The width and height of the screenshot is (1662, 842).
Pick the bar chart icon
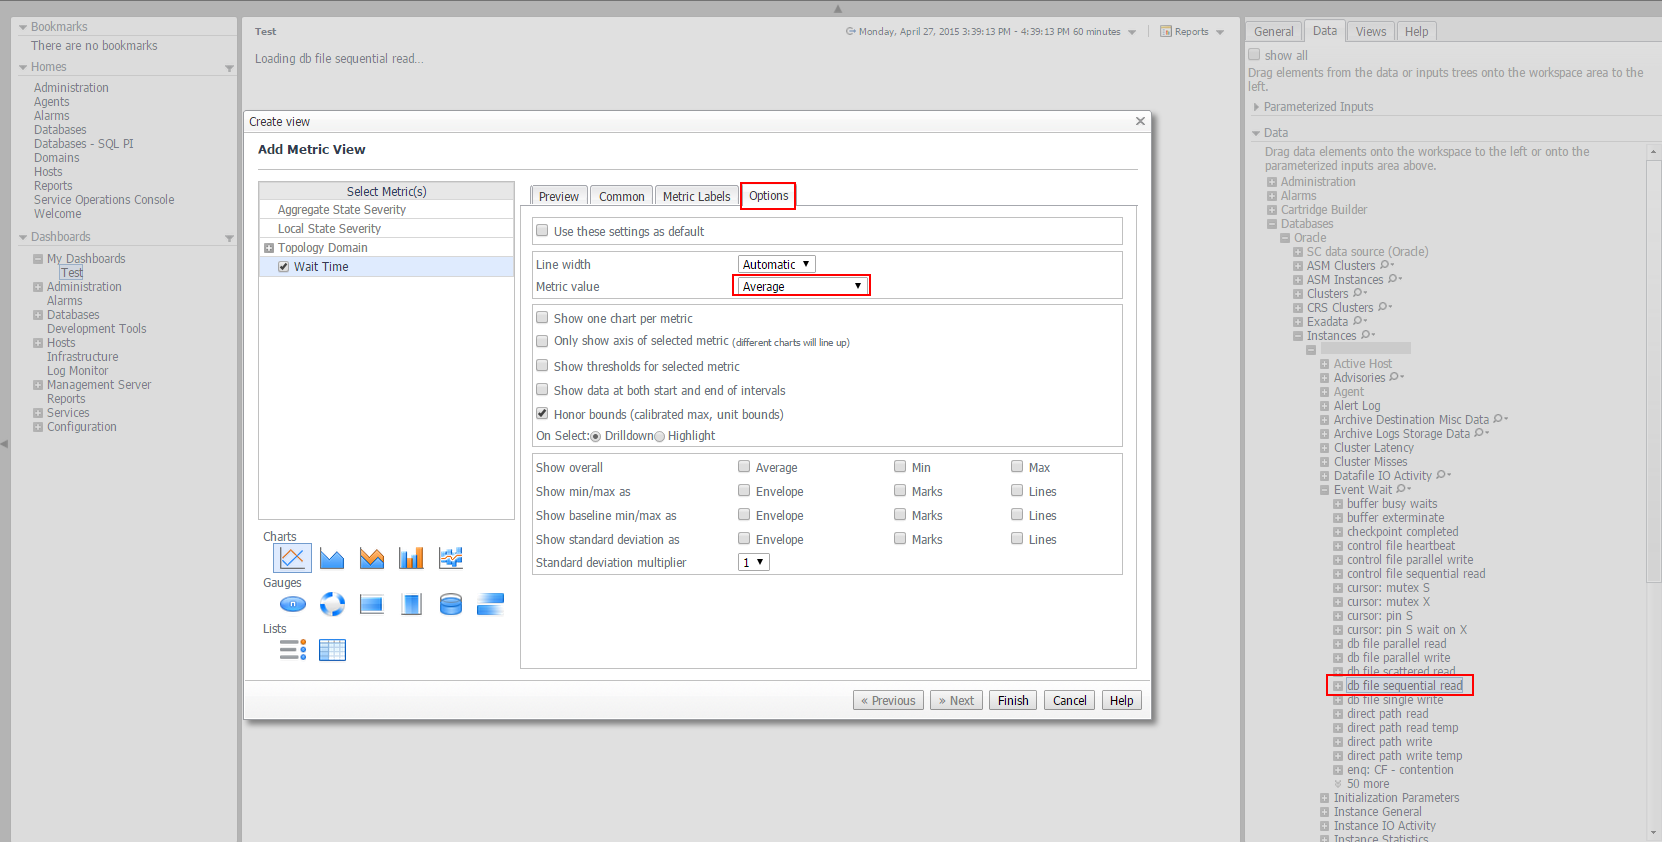click(411, 558)
